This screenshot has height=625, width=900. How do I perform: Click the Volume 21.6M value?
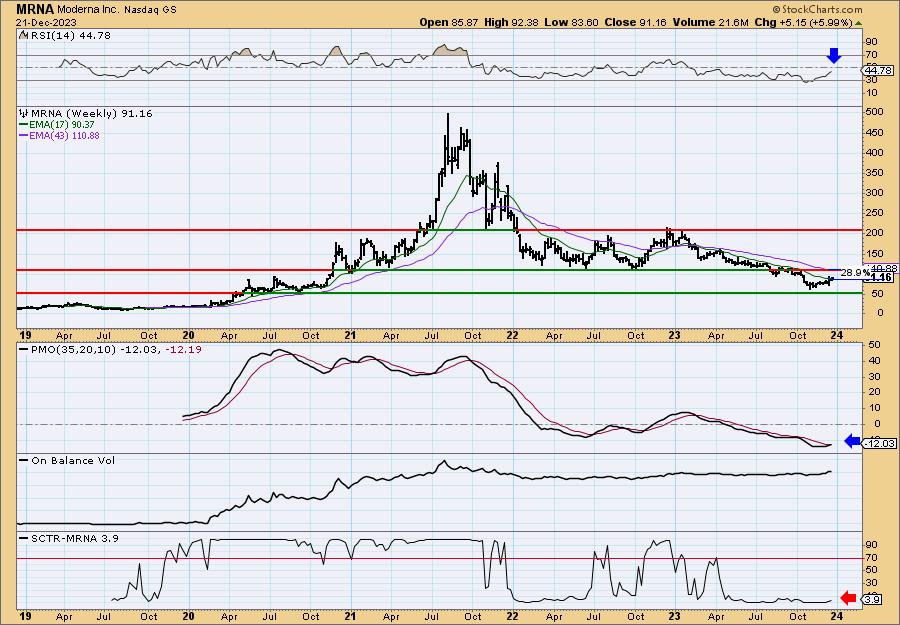(x=711, y=22)
